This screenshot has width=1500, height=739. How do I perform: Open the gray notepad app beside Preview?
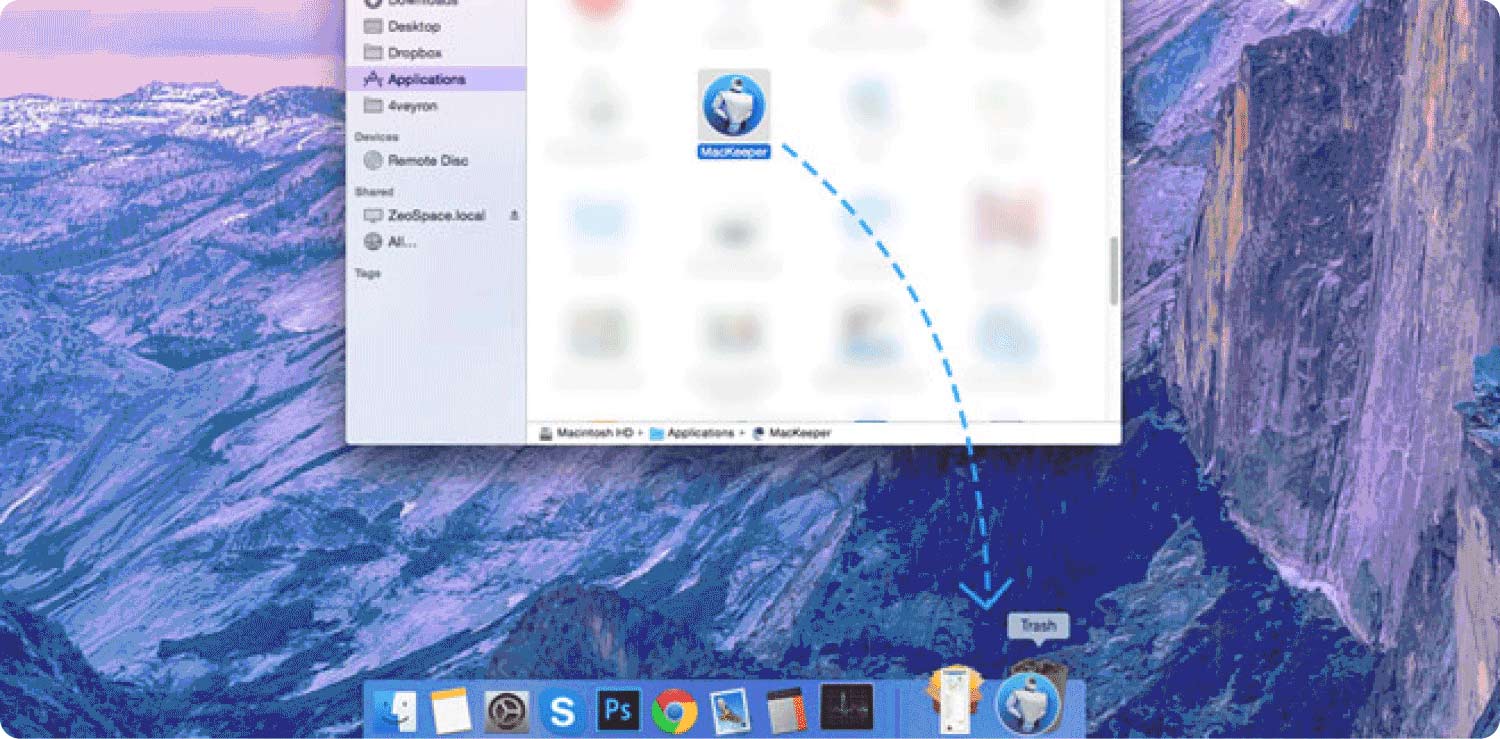(x=786, y=710)
